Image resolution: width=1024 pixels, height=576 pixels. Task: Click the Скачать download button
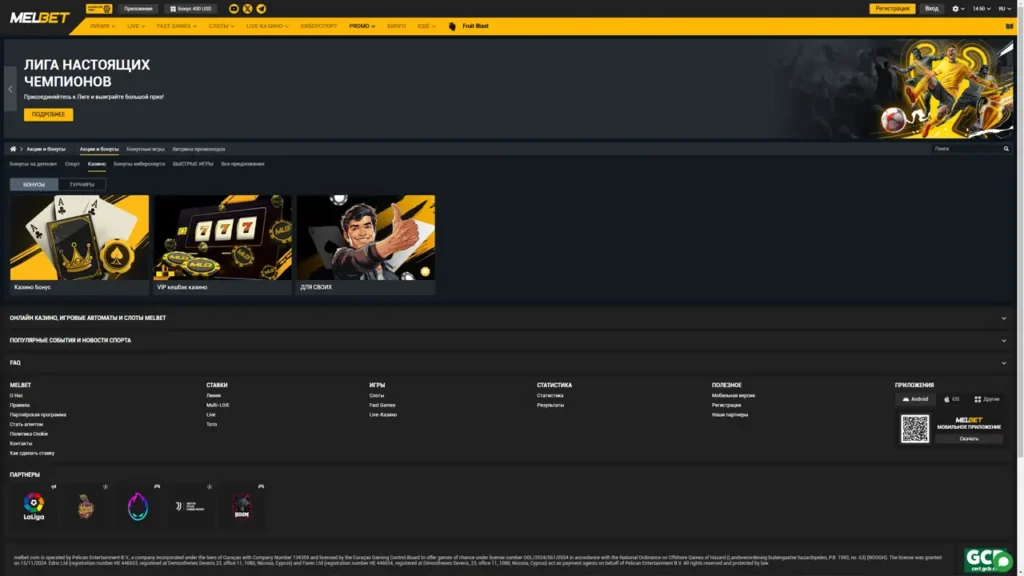pyautogui.click(x=969, y=439)
